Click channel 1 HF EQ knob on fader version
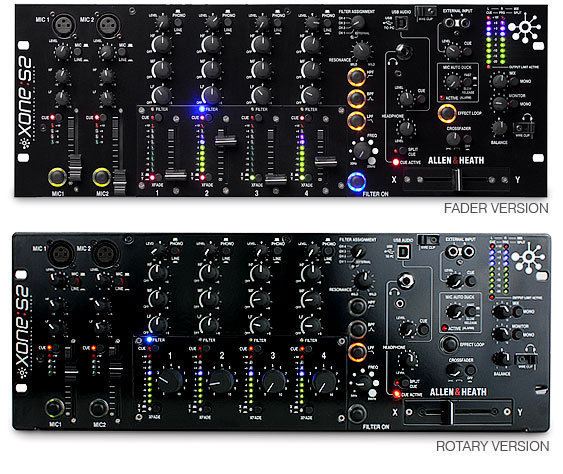 click(162, 44)
